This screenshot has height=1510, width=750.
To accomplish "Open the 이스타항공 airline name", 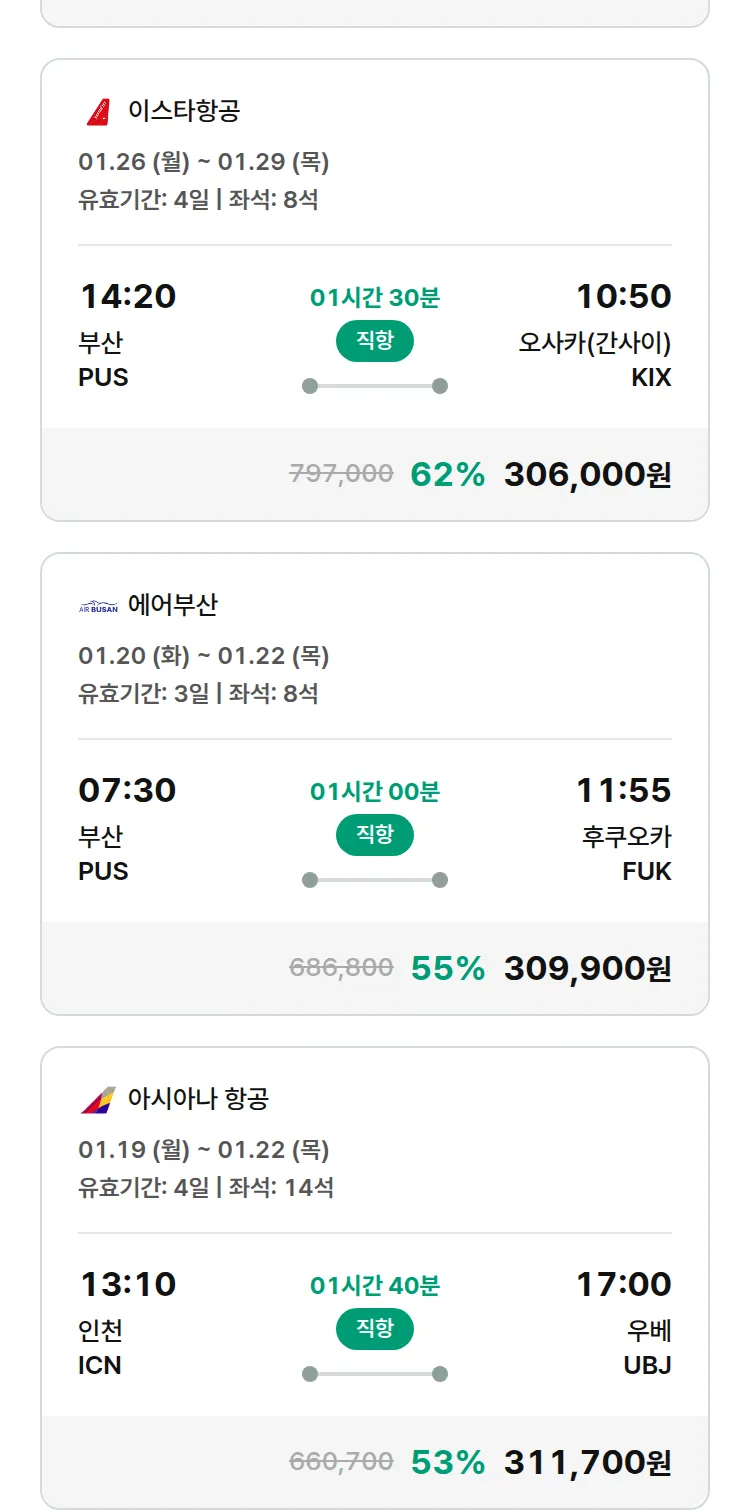I will point(184,111).
